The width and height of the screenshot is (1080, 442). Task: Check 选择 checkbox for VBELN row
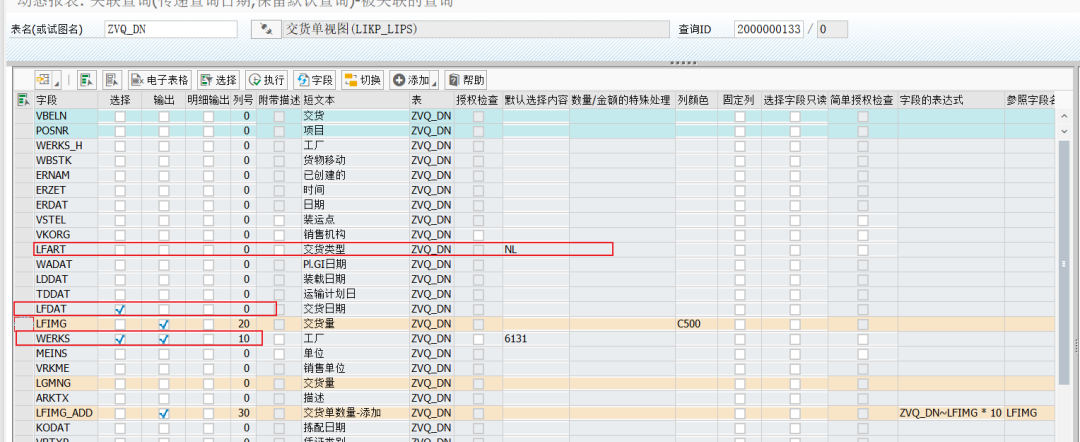coord(120,116)
